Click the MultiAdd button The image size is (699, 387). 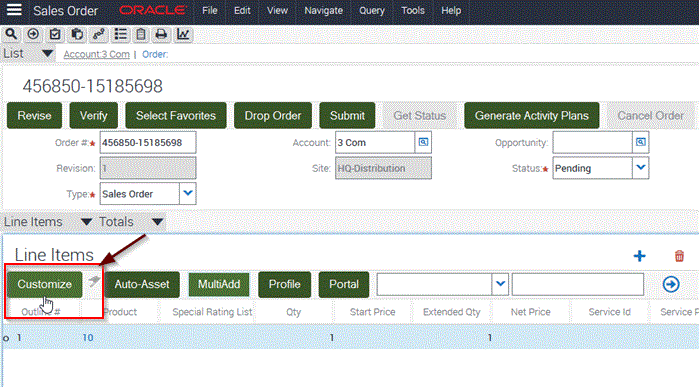pos(219,284)
